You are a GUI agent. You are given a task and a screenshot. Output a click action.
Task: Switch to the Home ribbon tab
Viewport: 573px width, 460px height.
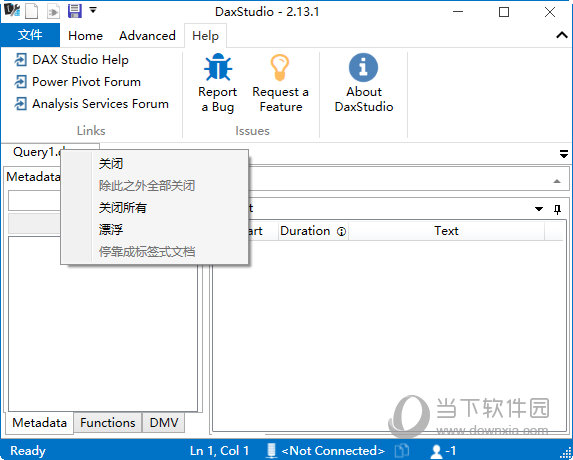pos(85,35)
